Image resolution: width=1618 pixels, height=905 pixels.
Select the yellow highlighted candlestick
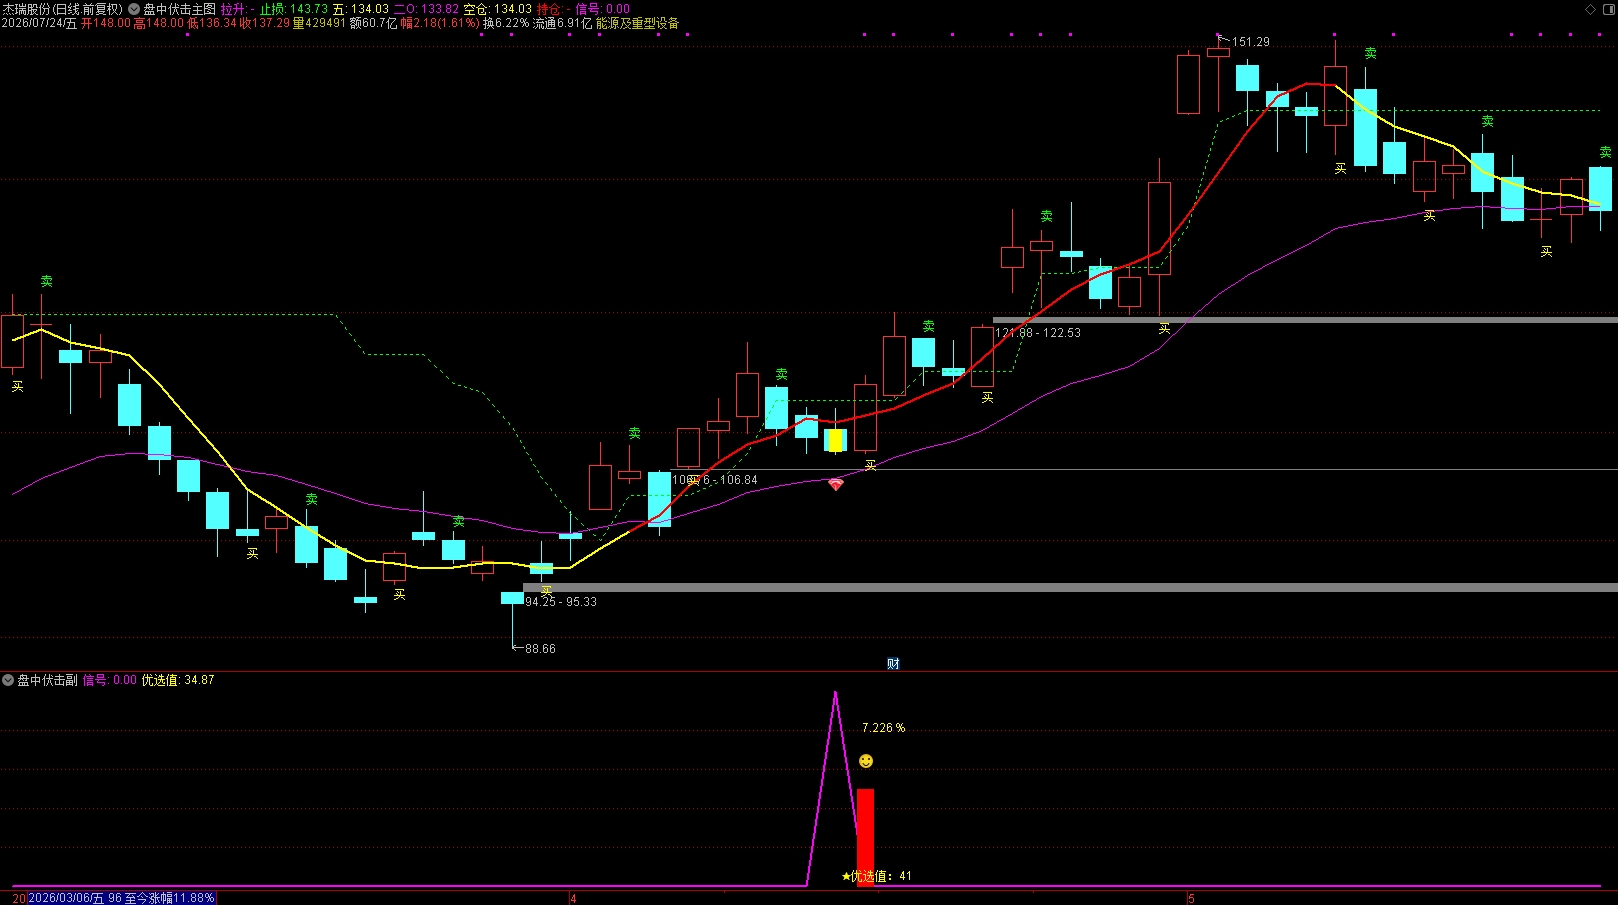point(836,440)
